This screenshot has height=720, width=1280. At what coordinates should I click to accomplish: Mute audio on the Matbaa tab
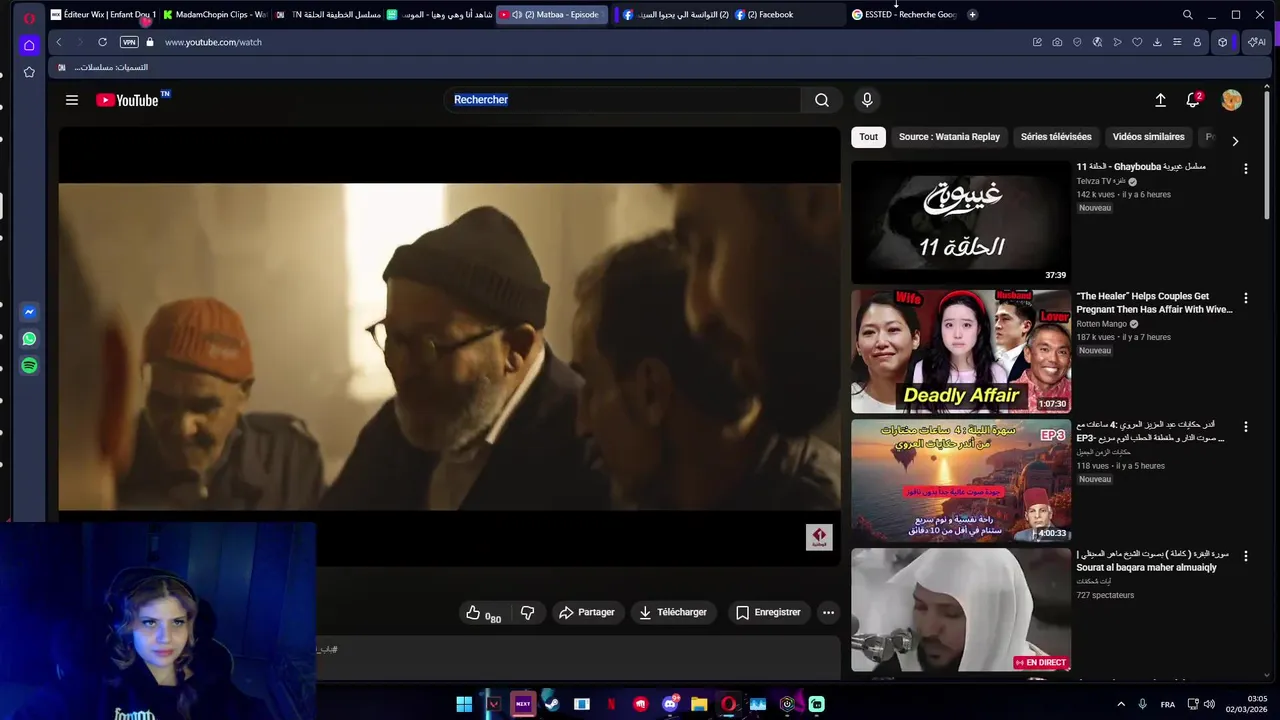[x=517, y=15]
